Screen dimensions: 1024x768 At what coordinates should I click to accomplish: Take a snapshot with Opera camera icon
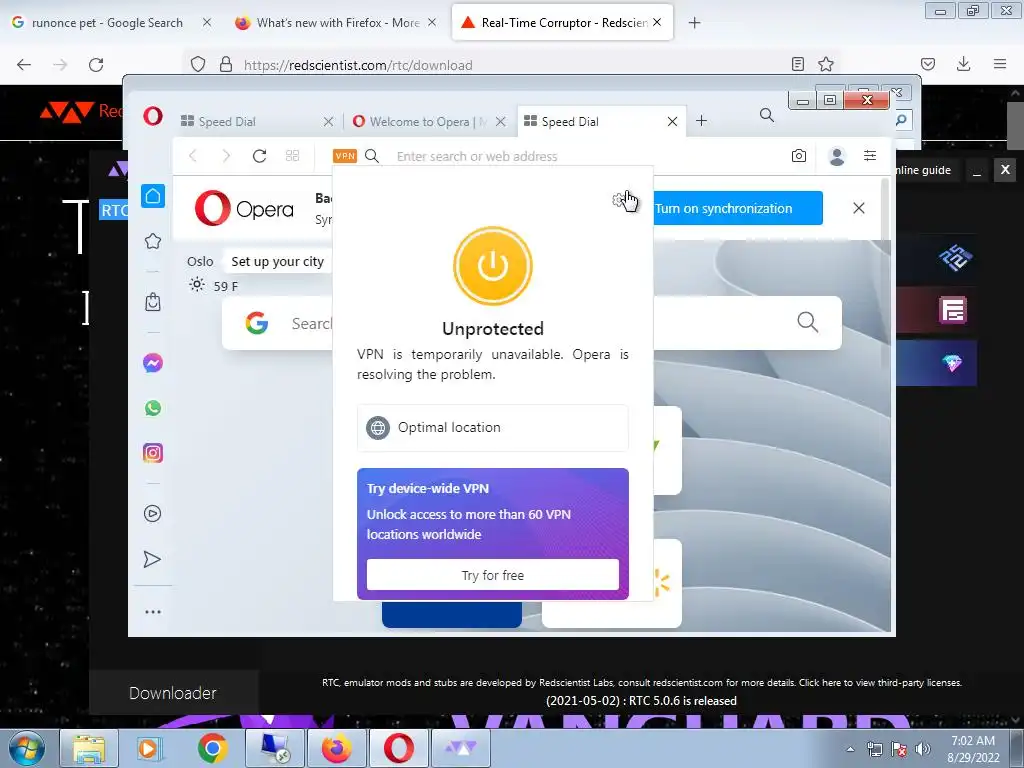pos(799,156)
